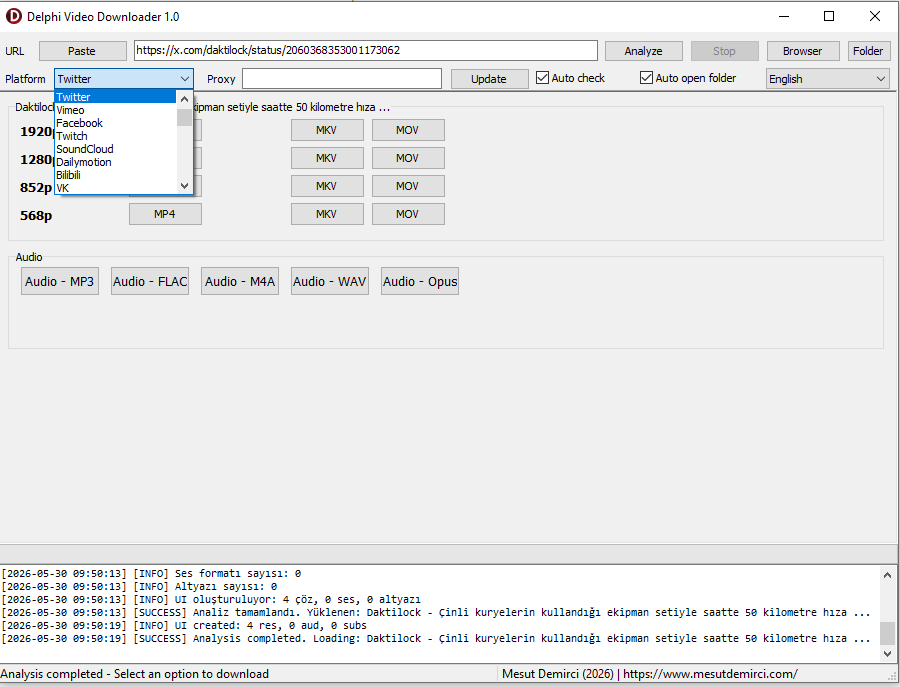Click the Analyze button
900x687 pixels.
click(x=643, y=51)
